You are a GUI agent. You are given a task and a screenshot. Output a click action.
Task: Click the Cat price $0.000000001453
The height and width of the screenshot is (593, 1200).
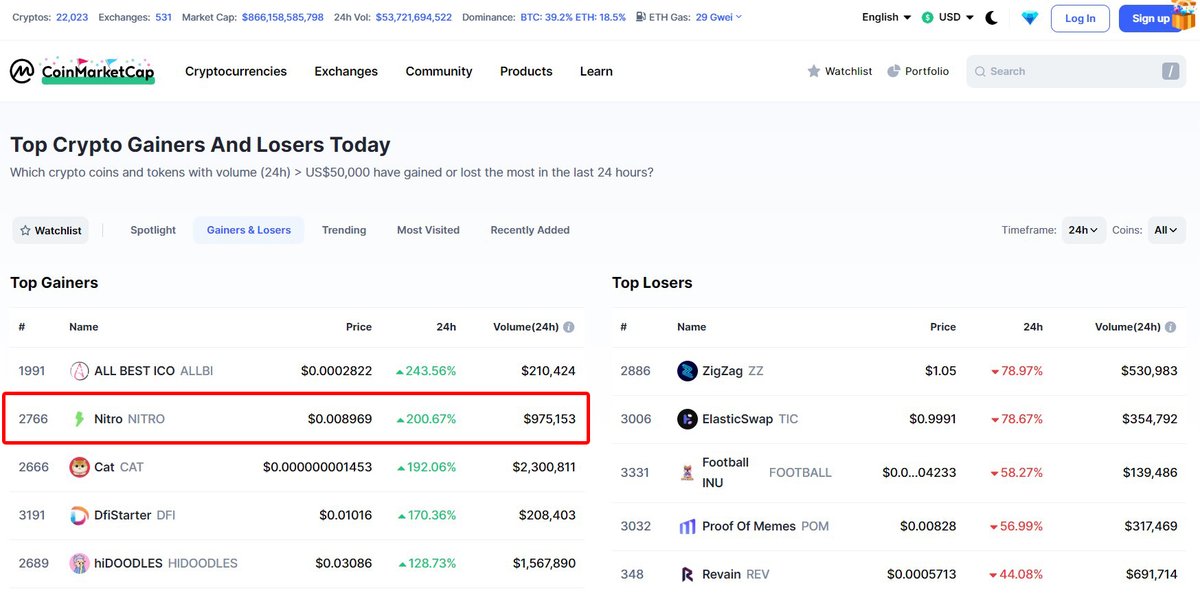pos(318,467)
